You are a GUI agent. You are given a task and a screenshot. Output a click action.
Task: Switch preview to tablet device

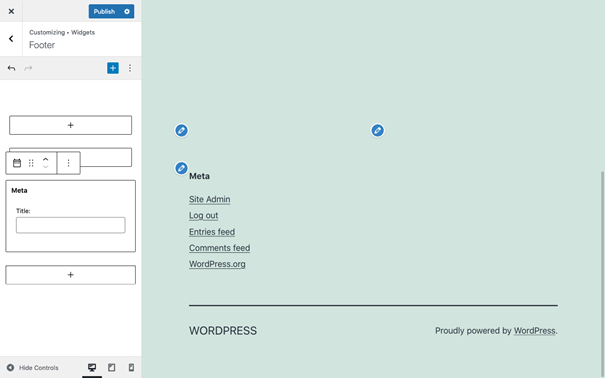(x=112, y=368)
